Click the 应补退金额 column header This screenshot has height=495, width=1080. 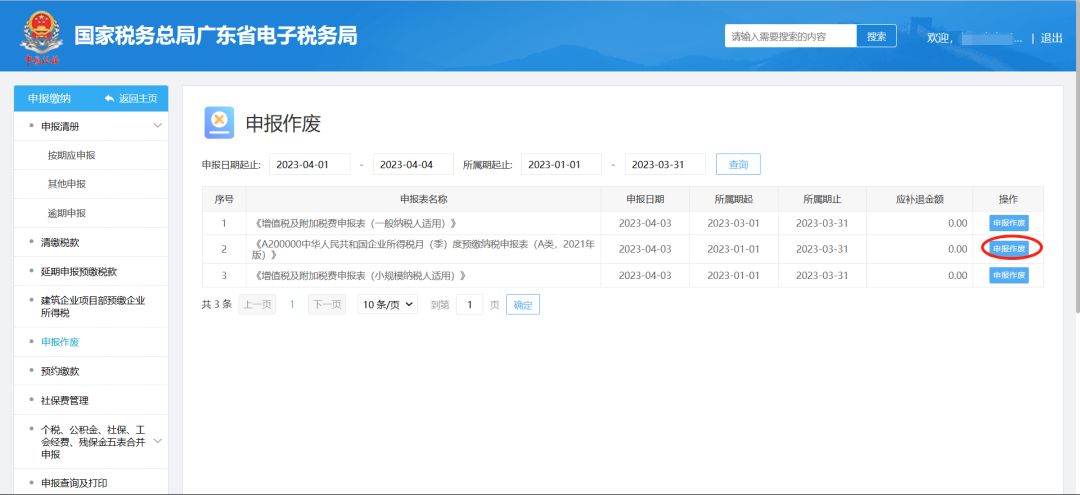pos(919,199)
